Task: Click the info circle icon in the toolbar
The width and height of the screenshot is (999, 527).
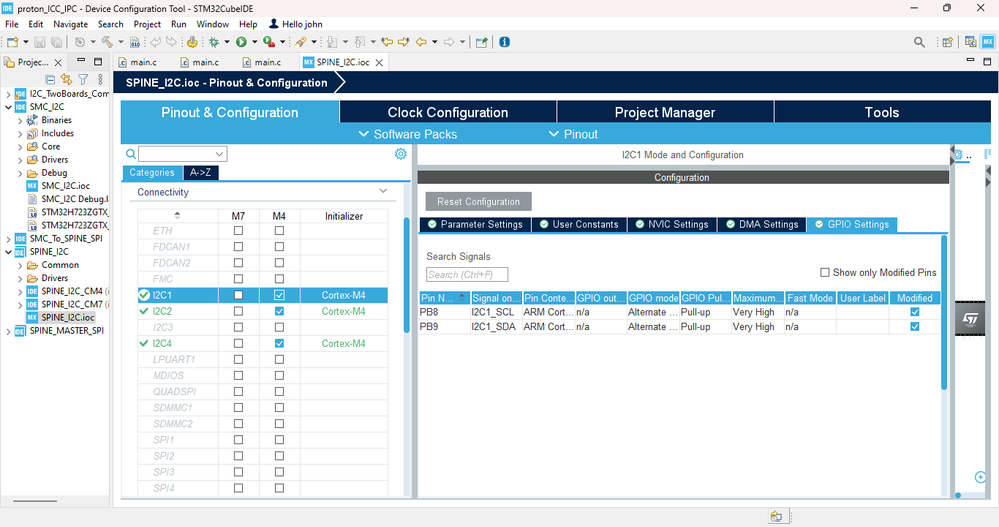Action: click(505, 42)
